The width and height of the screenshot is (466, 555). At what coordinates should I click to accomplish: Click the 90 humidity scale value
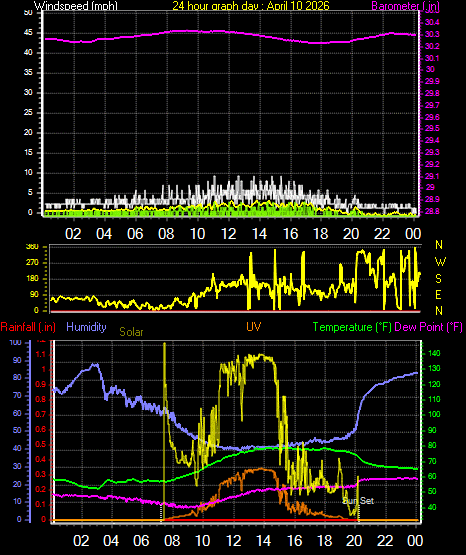pyautogui.click(x=17, y=360)
